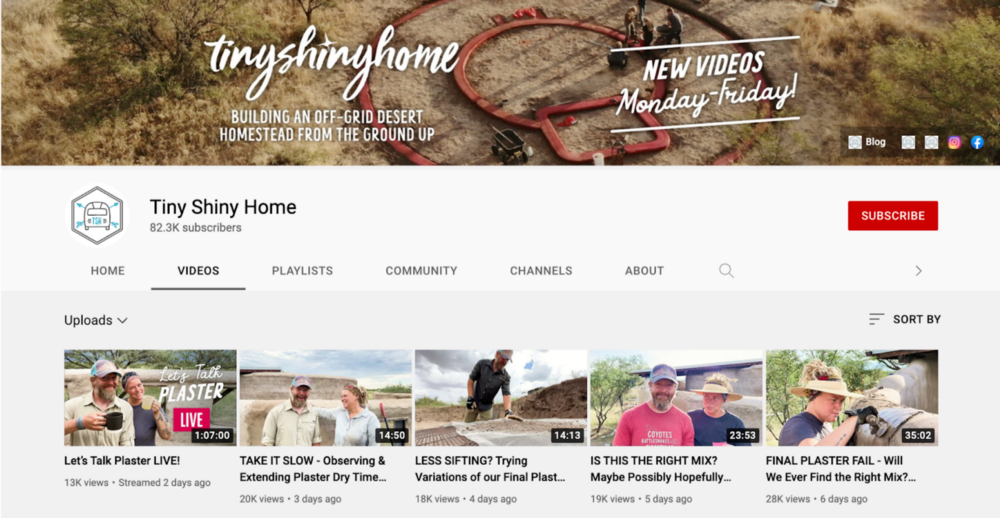Click the Tiny Shiny Home channel avatar
Image resolution: width=1000 pixels, height=518 pixels.
96,216
